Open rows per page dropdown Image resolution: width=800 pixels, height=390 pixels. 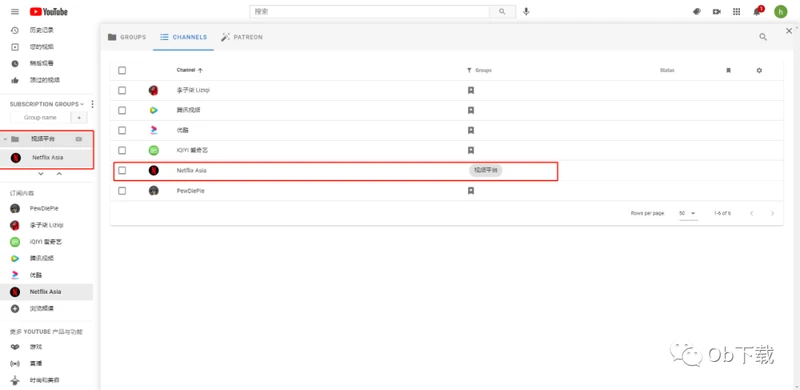[688, 213]
